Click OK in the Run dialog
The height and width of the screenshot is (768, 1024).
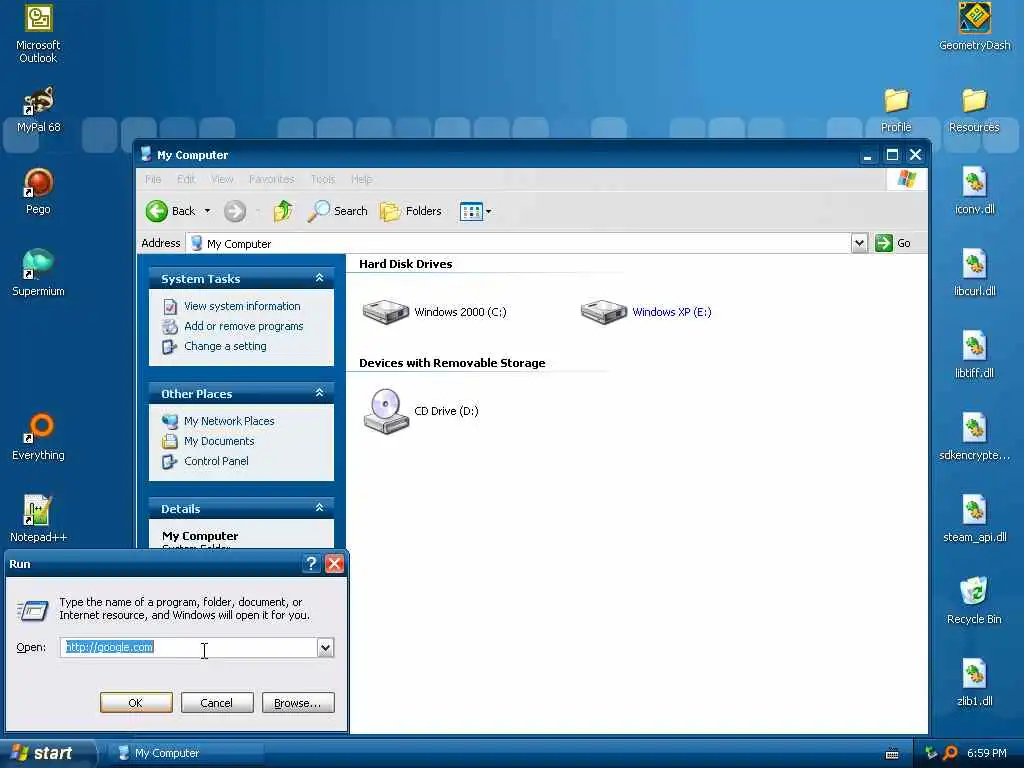(136, 703)
